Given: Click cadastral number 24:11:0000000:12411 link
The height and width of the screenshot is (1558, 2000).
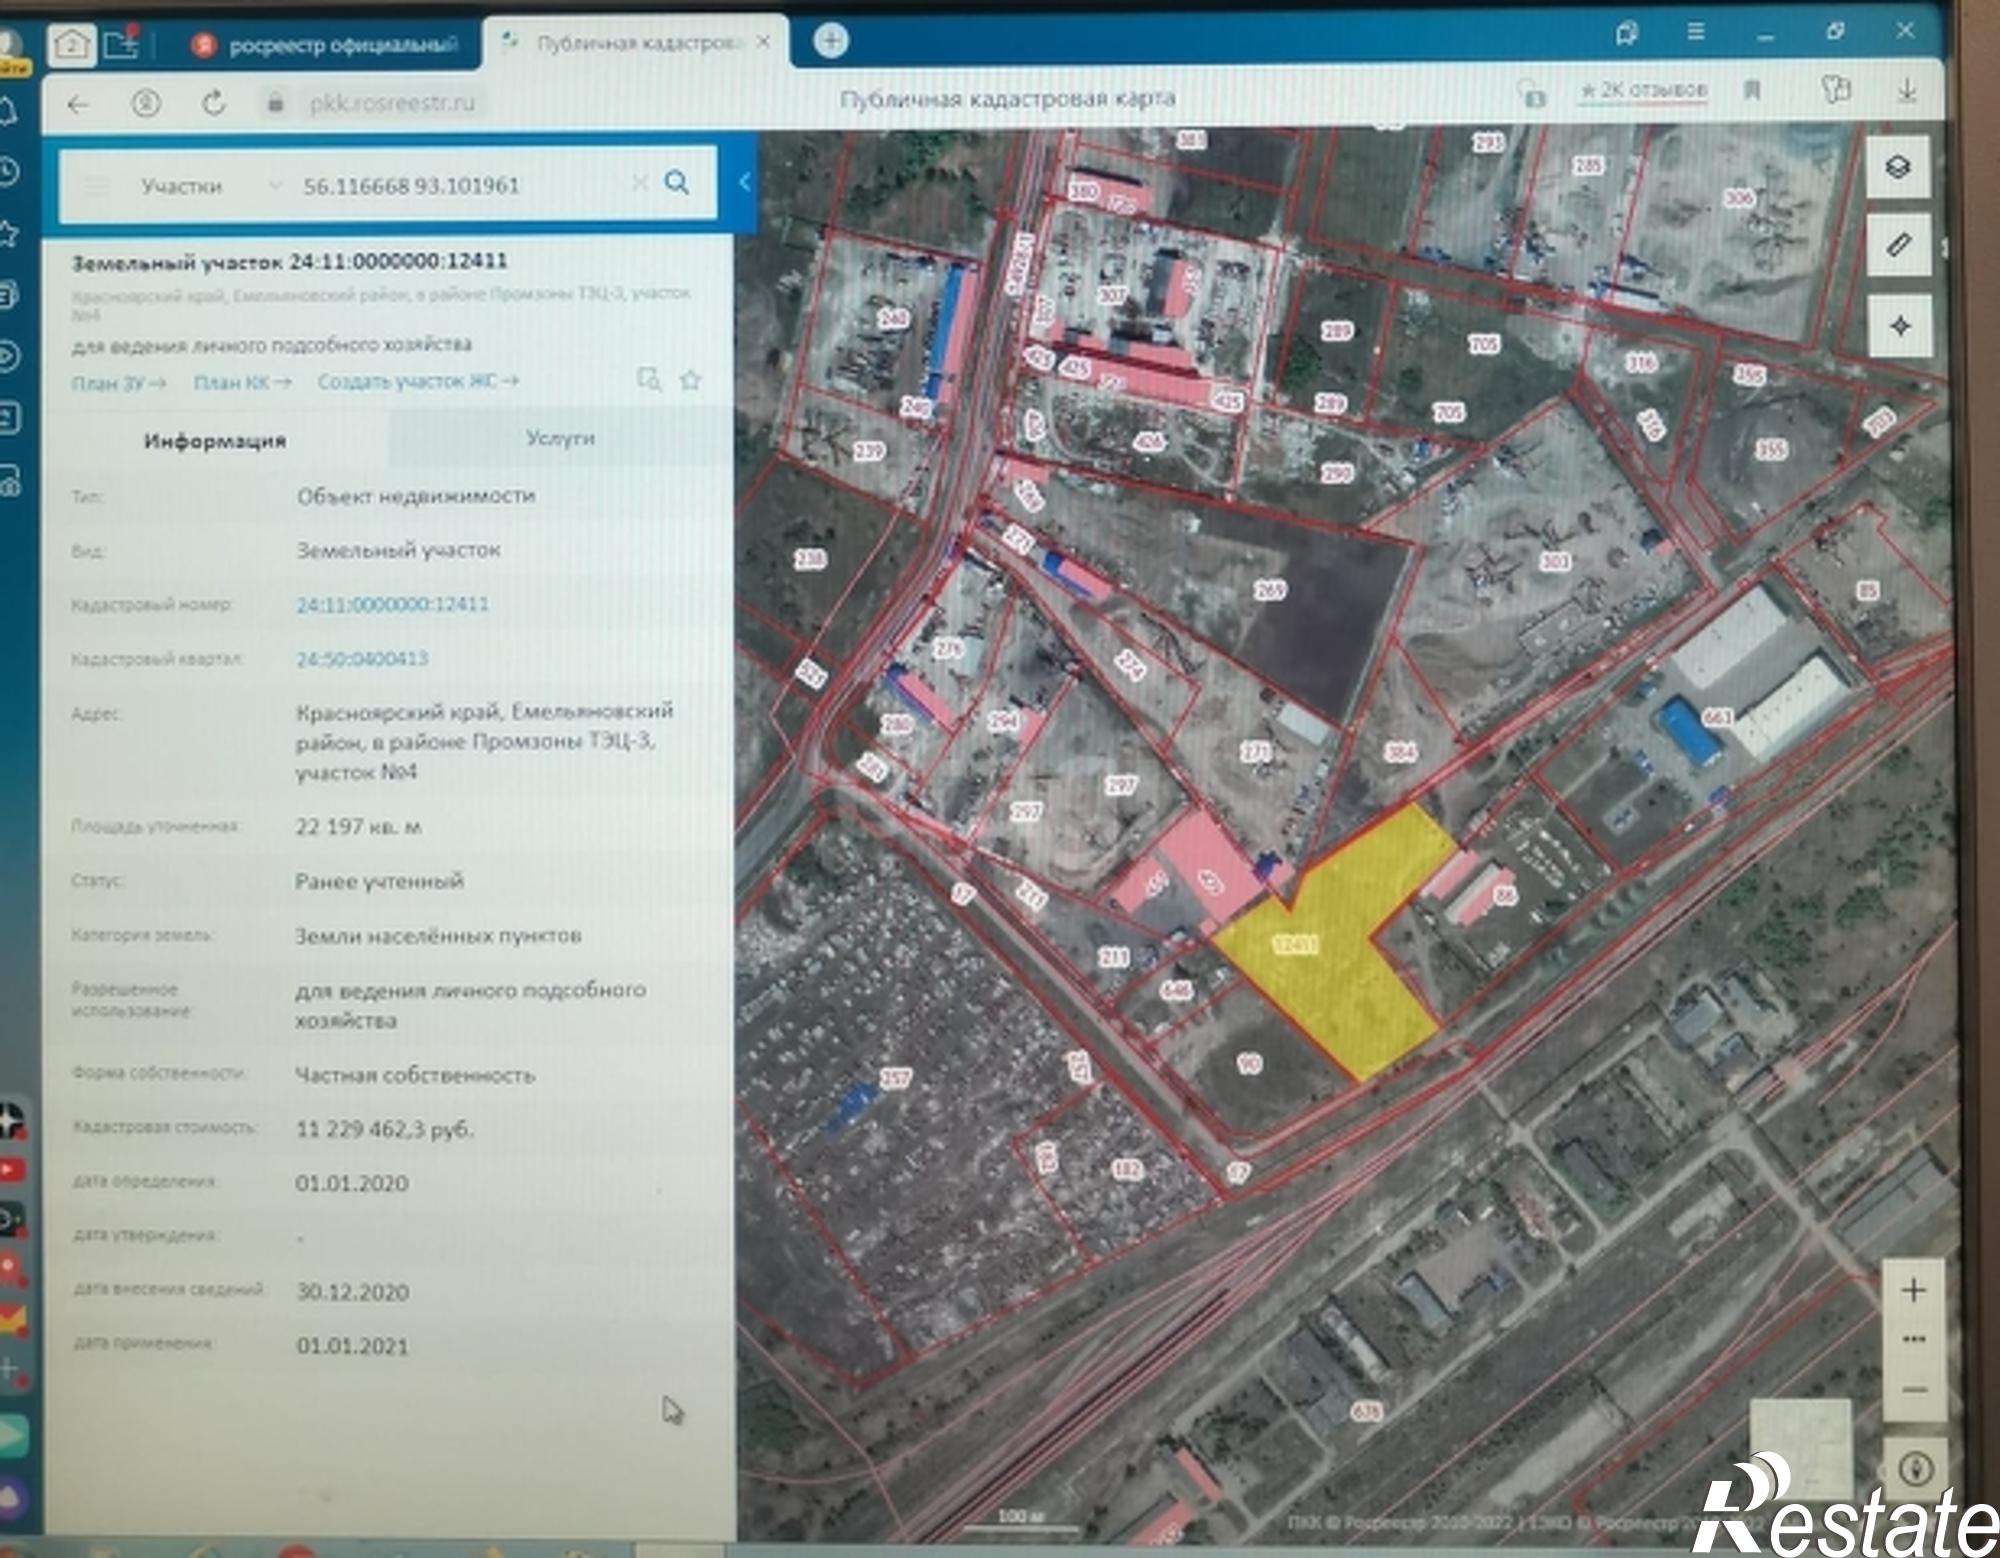Looking at the screenshot, I should (392, 604).
